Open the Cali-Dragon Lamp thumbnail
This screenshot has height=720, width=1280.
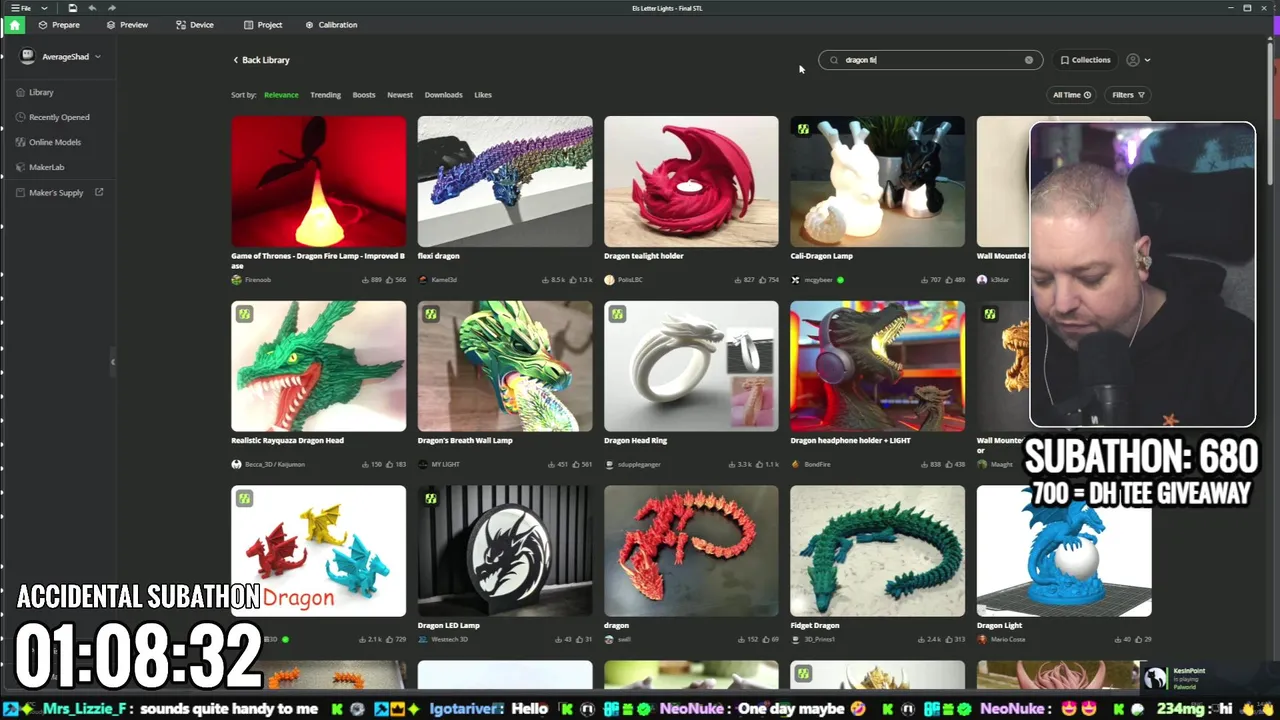[877, 181]
